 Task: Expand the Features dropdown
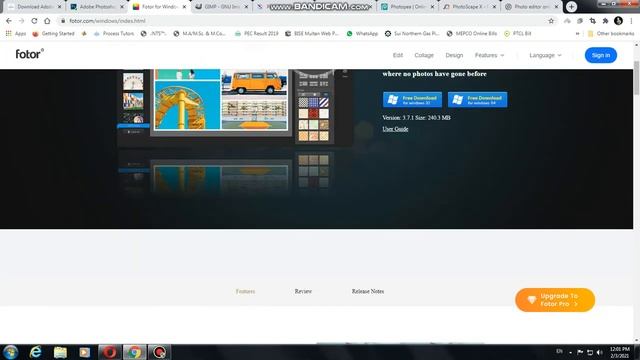pos(489,55)
